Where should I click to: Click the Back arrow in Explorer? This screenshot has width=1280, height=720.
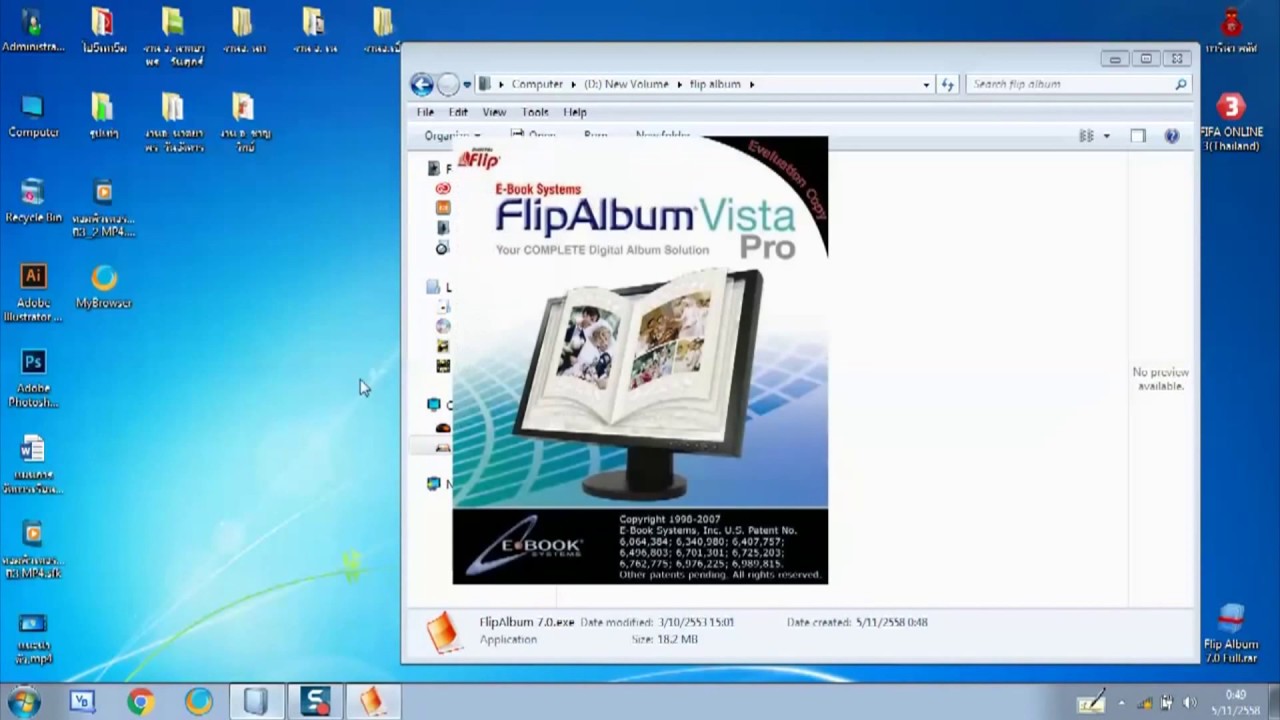422,84
